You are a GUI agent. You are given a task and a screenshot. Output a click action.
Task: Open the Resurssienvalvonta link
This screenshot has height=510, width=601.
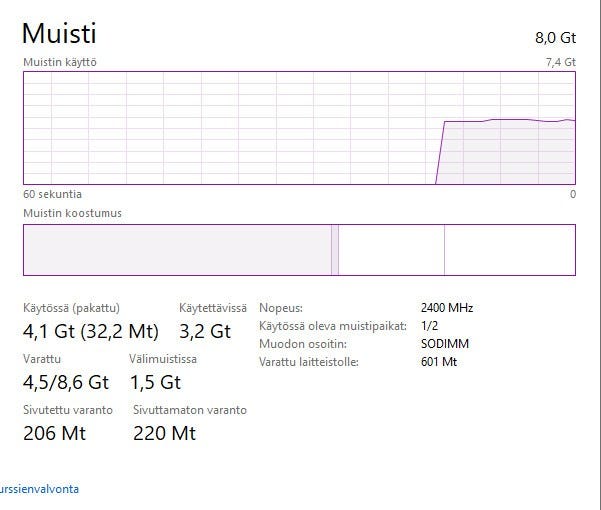(x=40, y=489)
